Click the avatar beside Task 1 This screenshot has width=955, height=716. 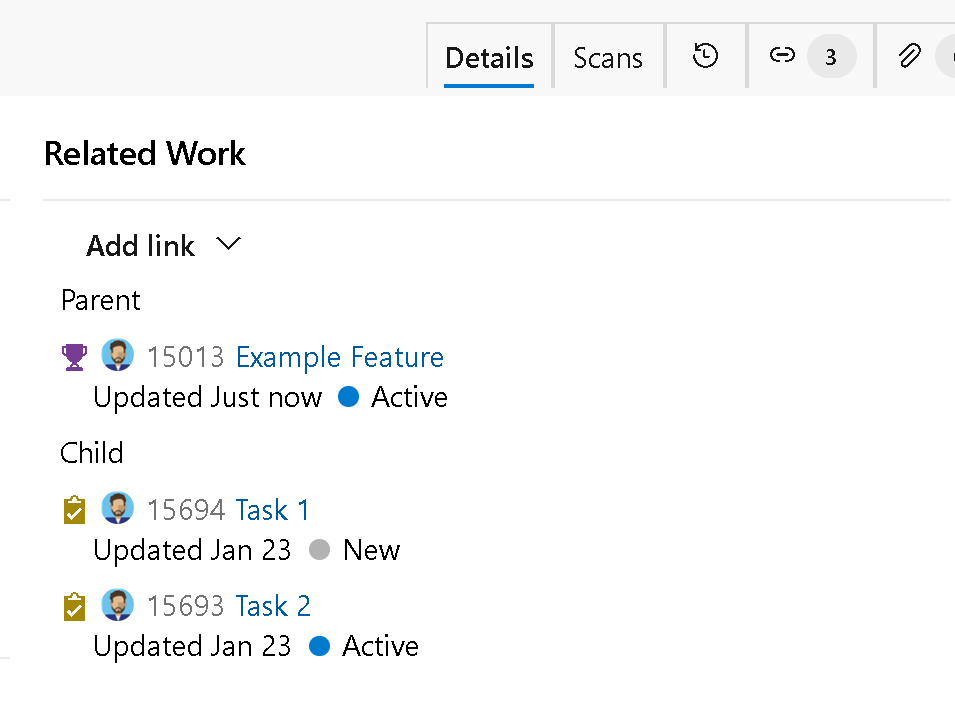[118, 508]
